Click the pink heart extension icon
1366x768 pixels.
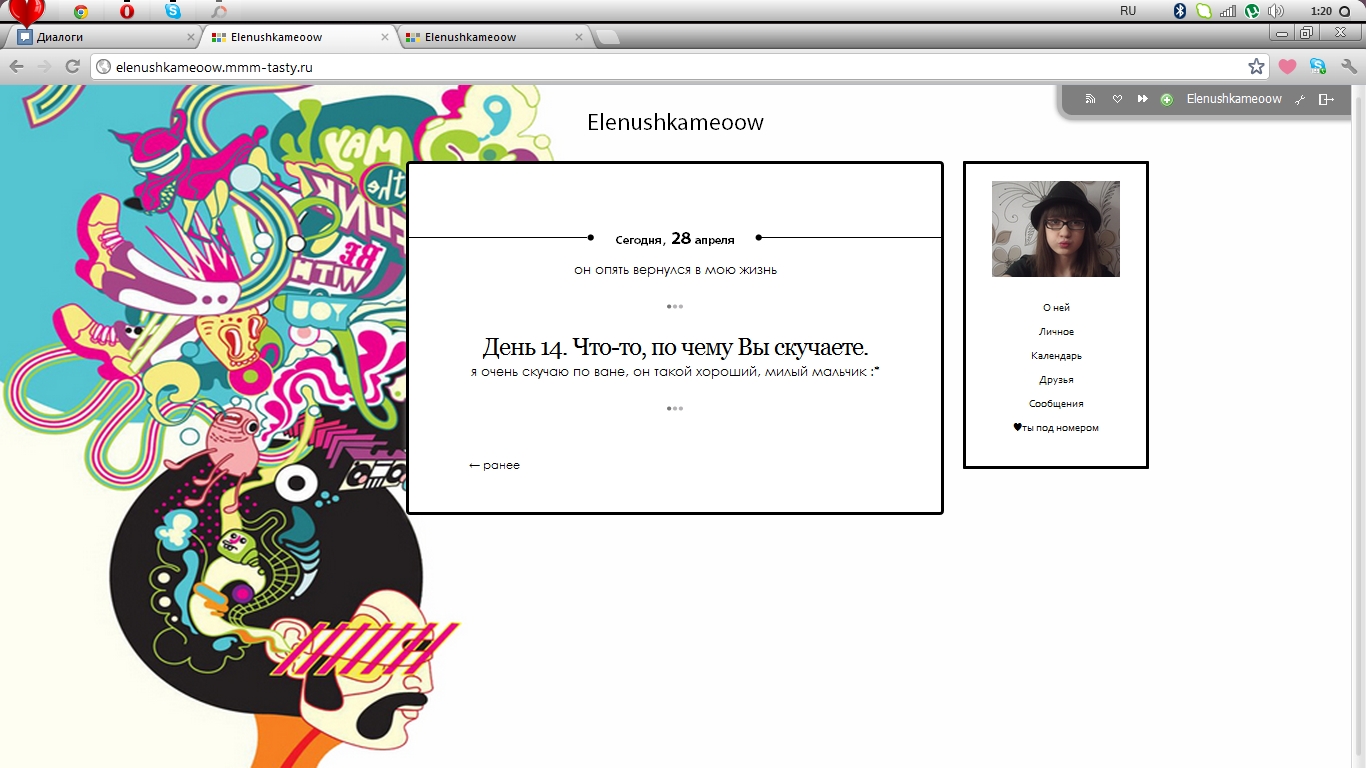tap(1287, 67)
